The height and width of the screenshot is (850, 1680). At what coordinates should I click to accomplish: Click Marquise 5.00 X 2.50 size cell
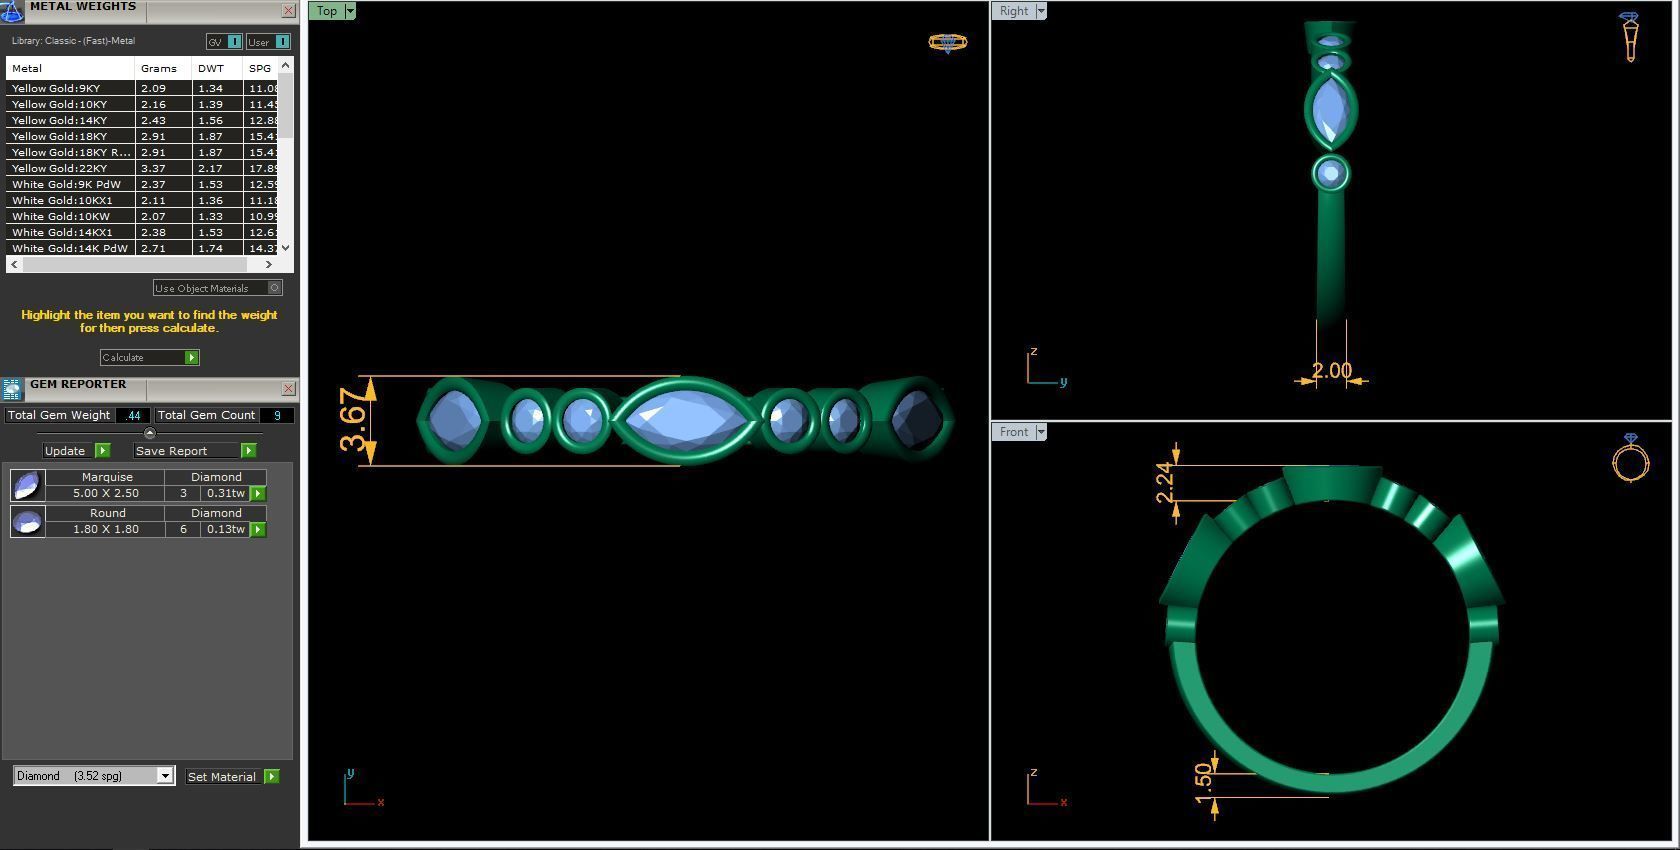click(105, 493)
